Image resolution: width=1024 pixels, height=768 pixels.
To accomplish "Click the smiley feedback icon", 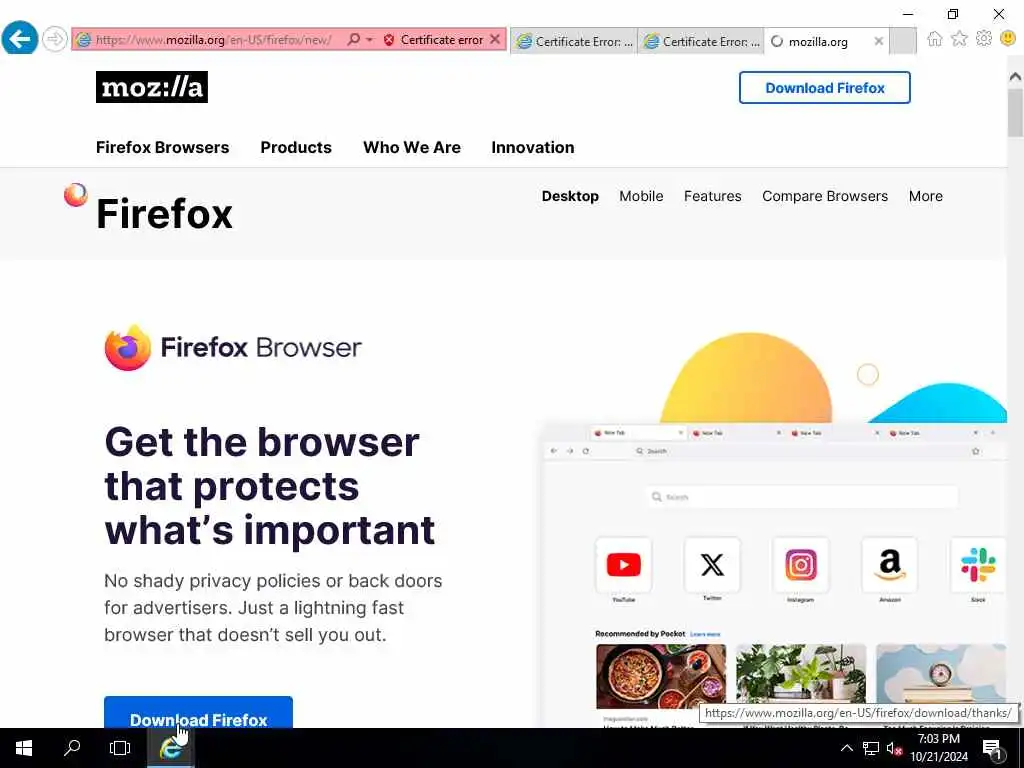I will pos(1008,39).
